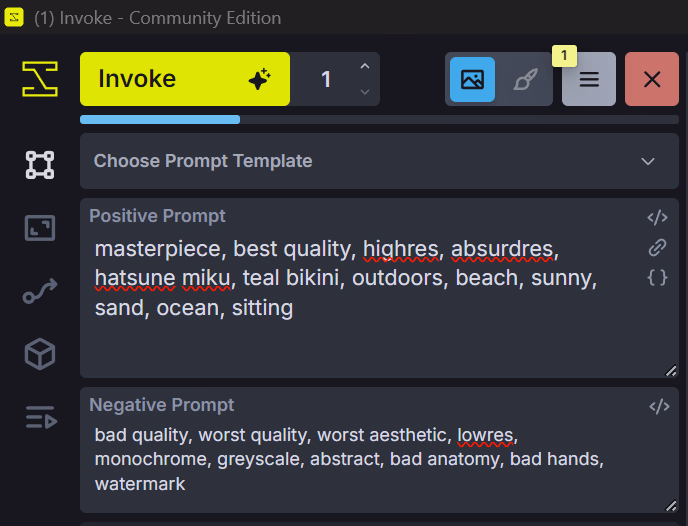Open the queue actions hamburger menu
This screenshot has height=526, width=688.
click(x=589, y=79)
